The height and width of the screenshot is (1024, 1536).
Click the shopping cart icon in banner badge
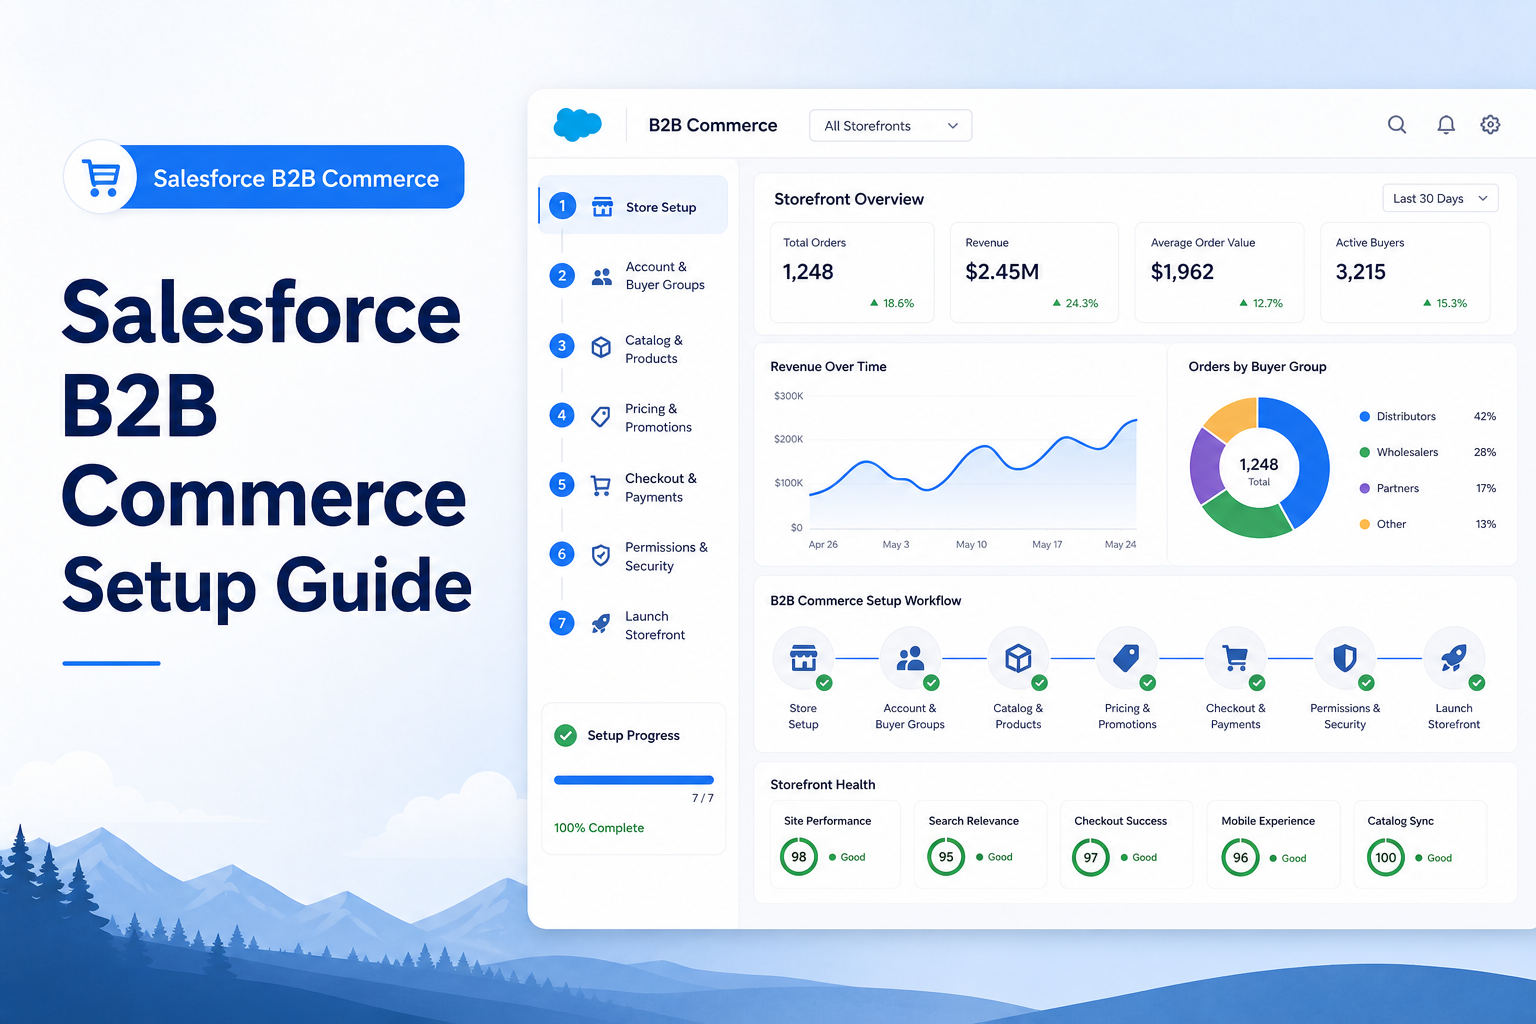(101, 178)
